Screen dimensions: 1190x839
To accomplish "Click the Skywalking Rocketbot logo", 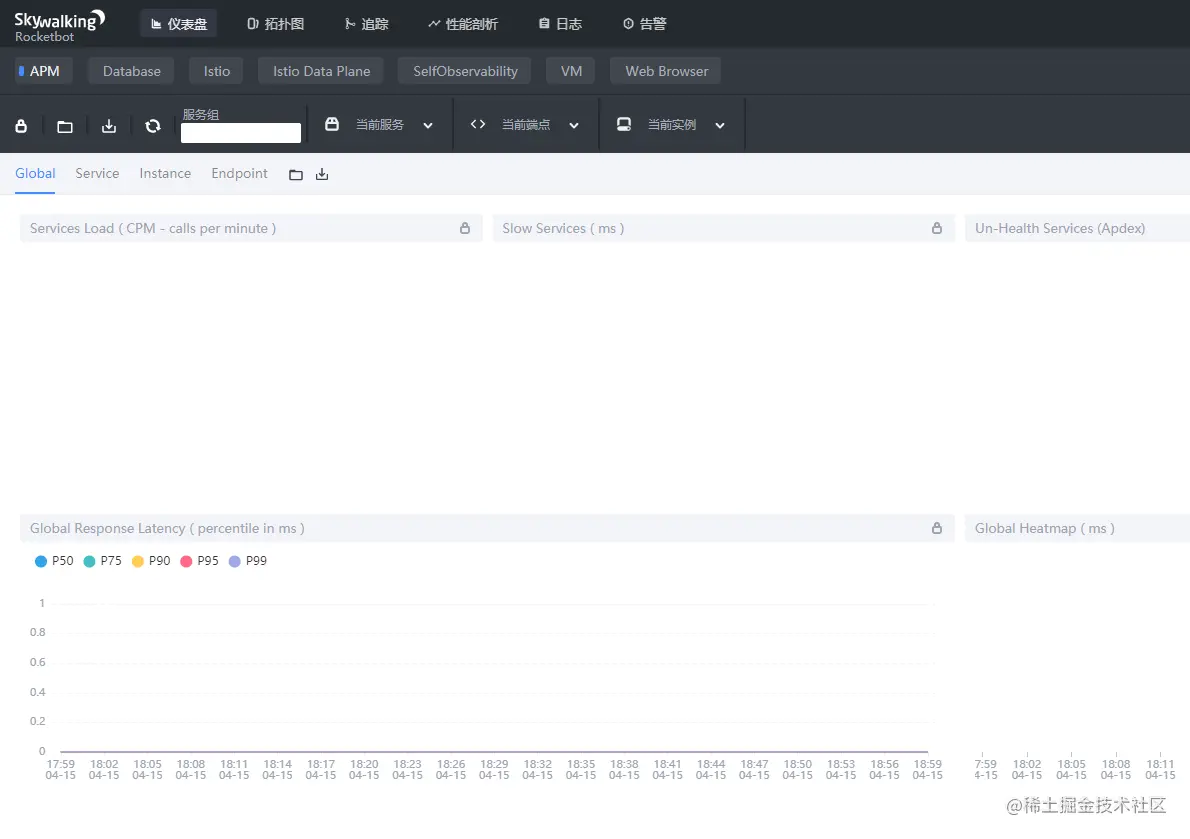I will point(59,26).
